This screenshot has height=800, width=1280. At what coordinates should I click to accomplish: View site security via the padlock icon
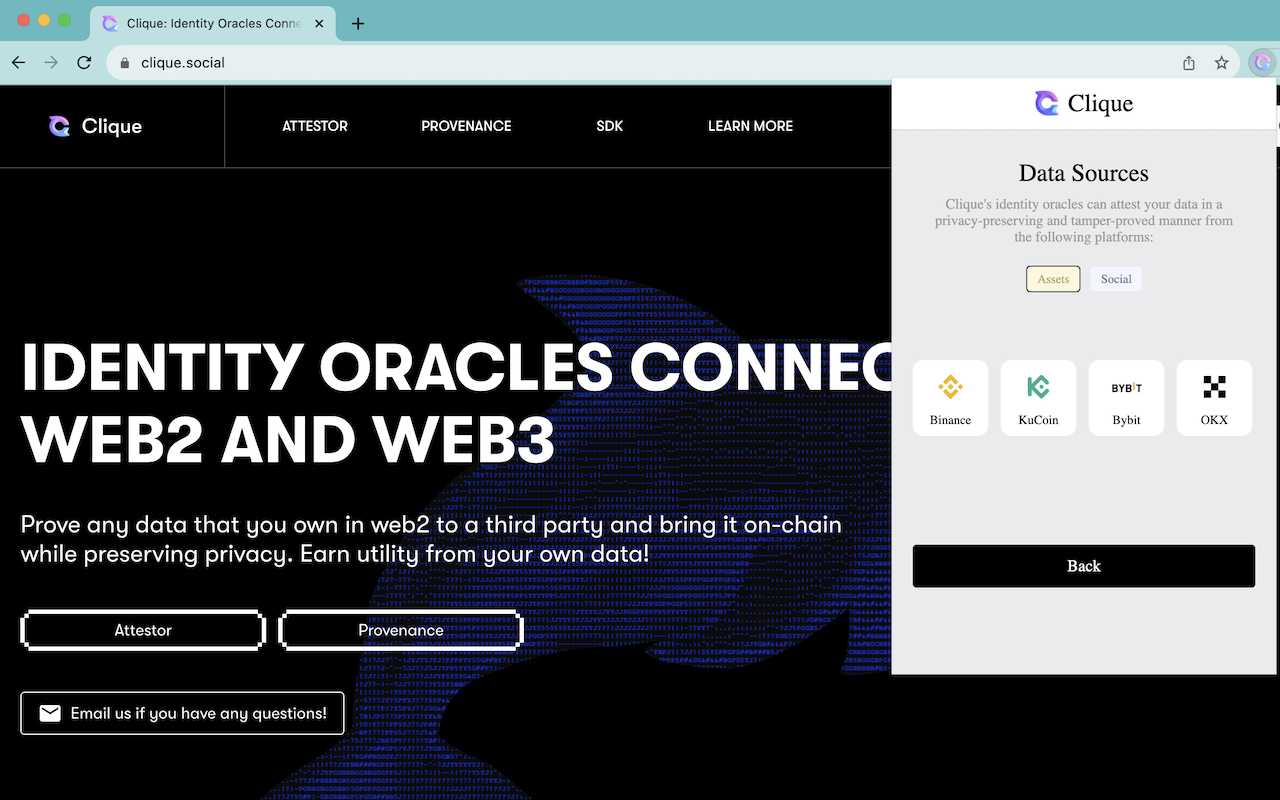pos(124,62)
